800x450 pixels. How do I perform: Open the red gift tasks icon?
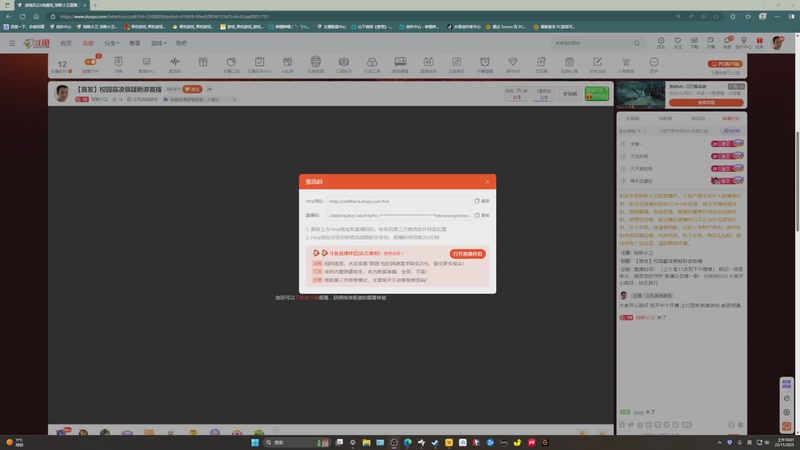click(760, 42)
